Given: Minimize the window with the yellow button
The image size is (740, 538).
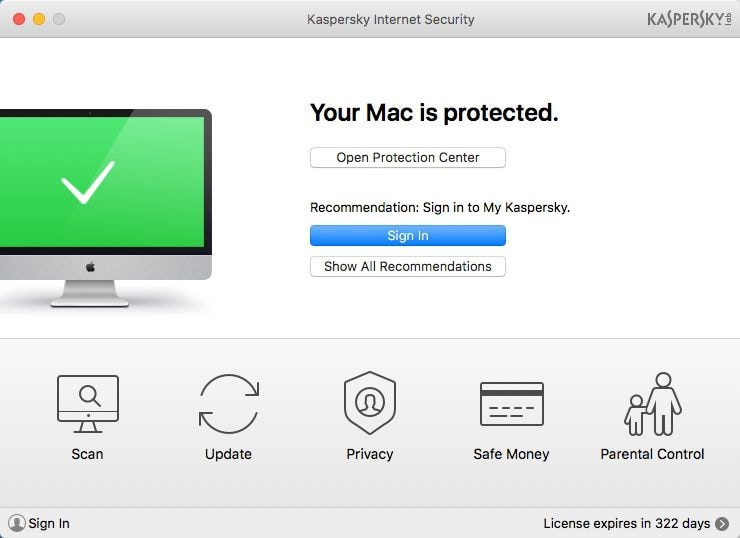Looking at the screenshot, I should [x=39, y=19].
